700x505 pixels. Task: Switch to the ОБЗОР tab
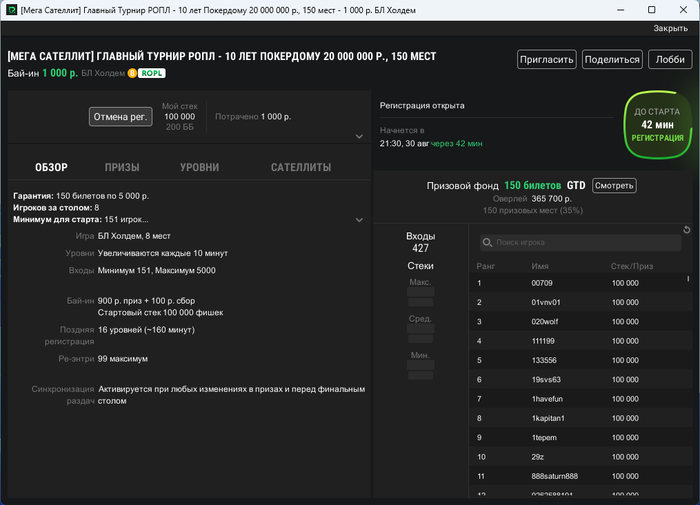click(x=51, y=167)
